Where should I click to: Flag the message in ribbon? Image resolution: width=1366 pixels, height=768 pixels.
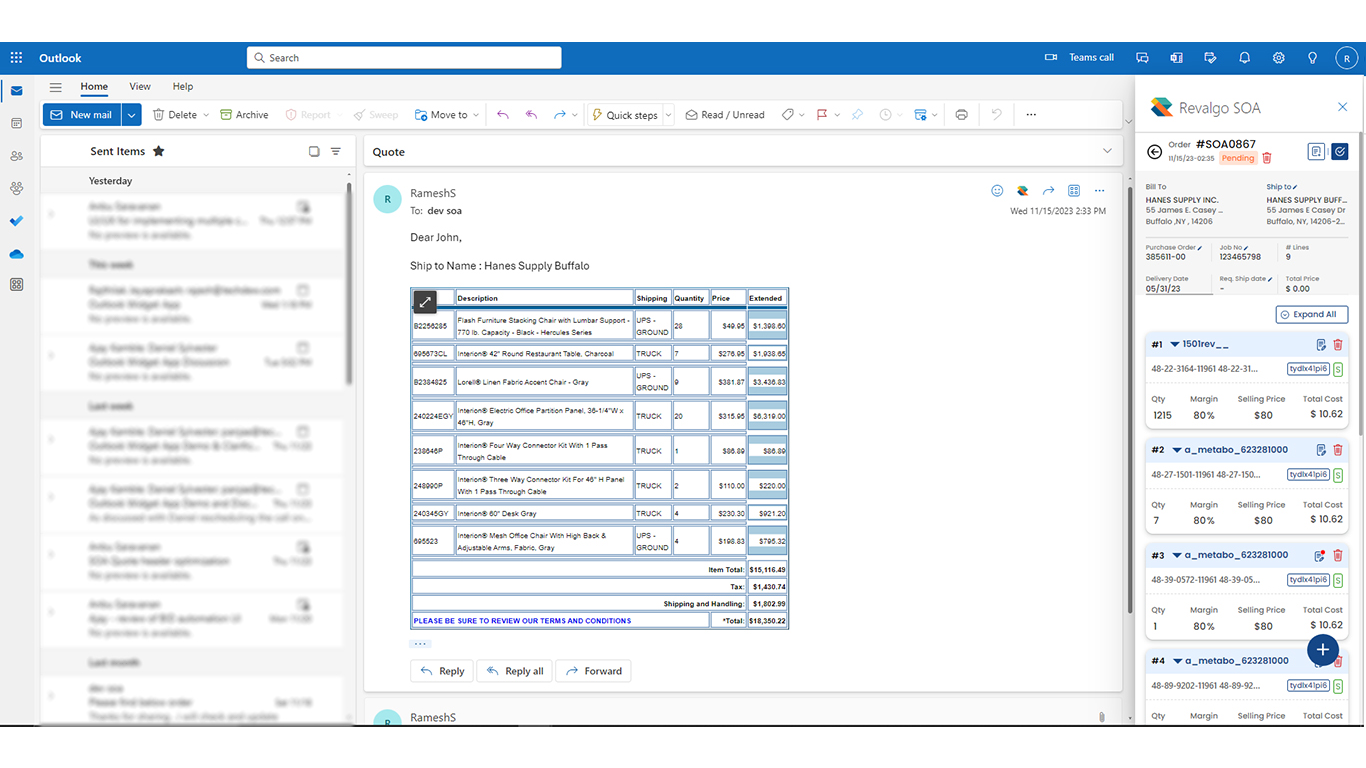[x=821, y=115]
